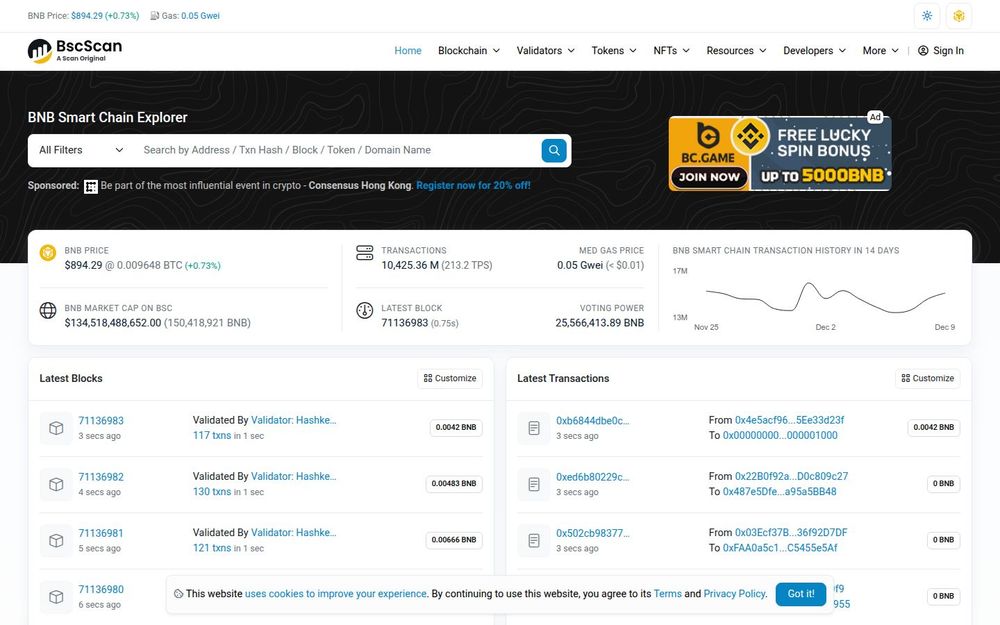This screenshot has height=625, width=1000.
Task: Accept cookies with Got it! button
Action: click(x=801, y=594)
